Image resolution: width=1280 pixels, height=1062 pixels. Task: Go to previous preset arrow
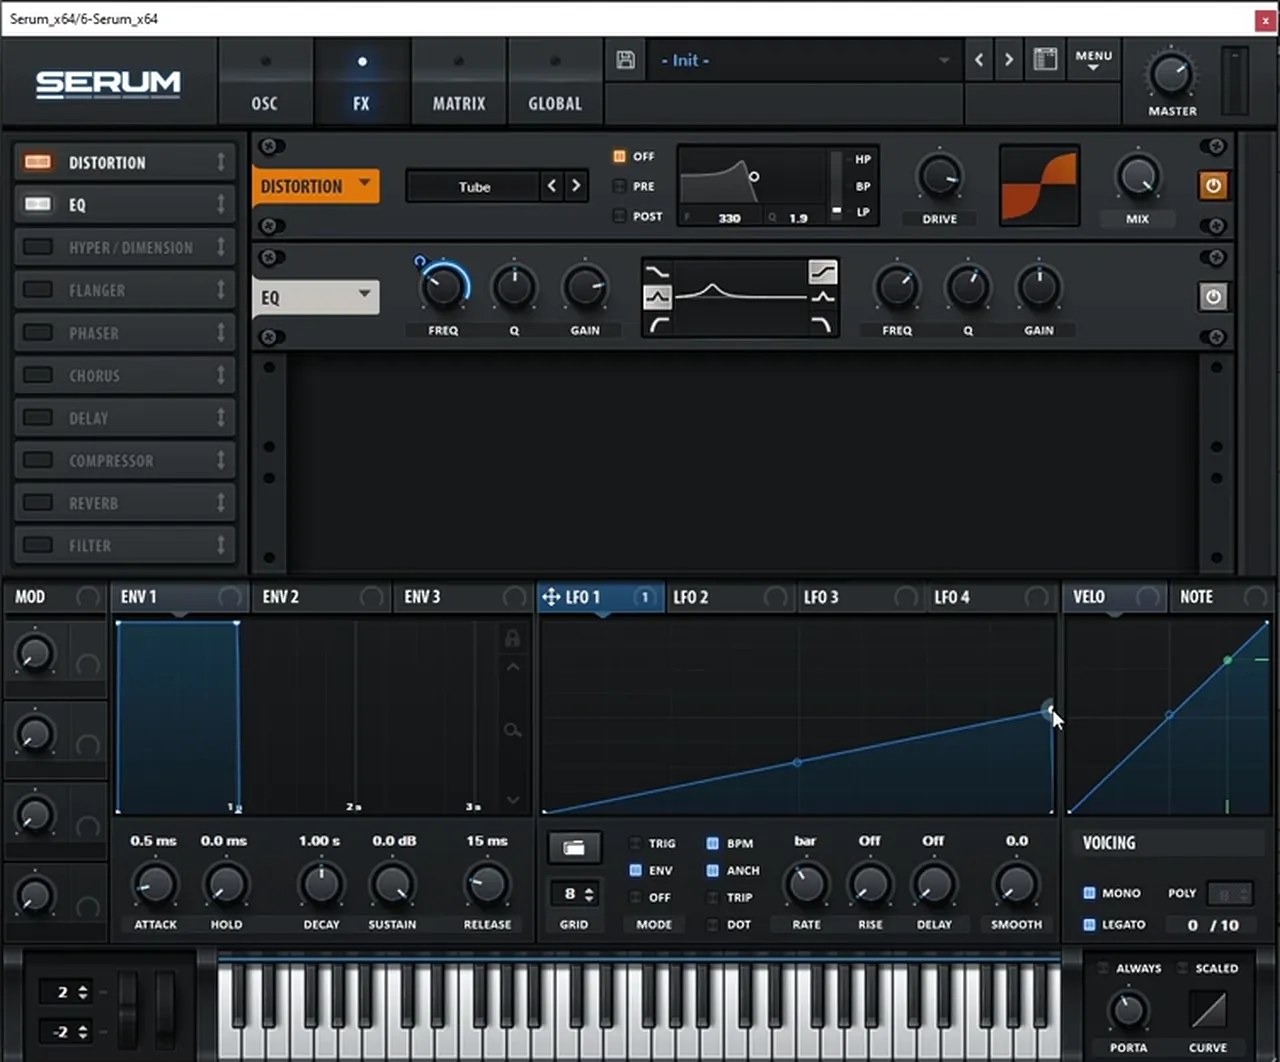point(979,60)
